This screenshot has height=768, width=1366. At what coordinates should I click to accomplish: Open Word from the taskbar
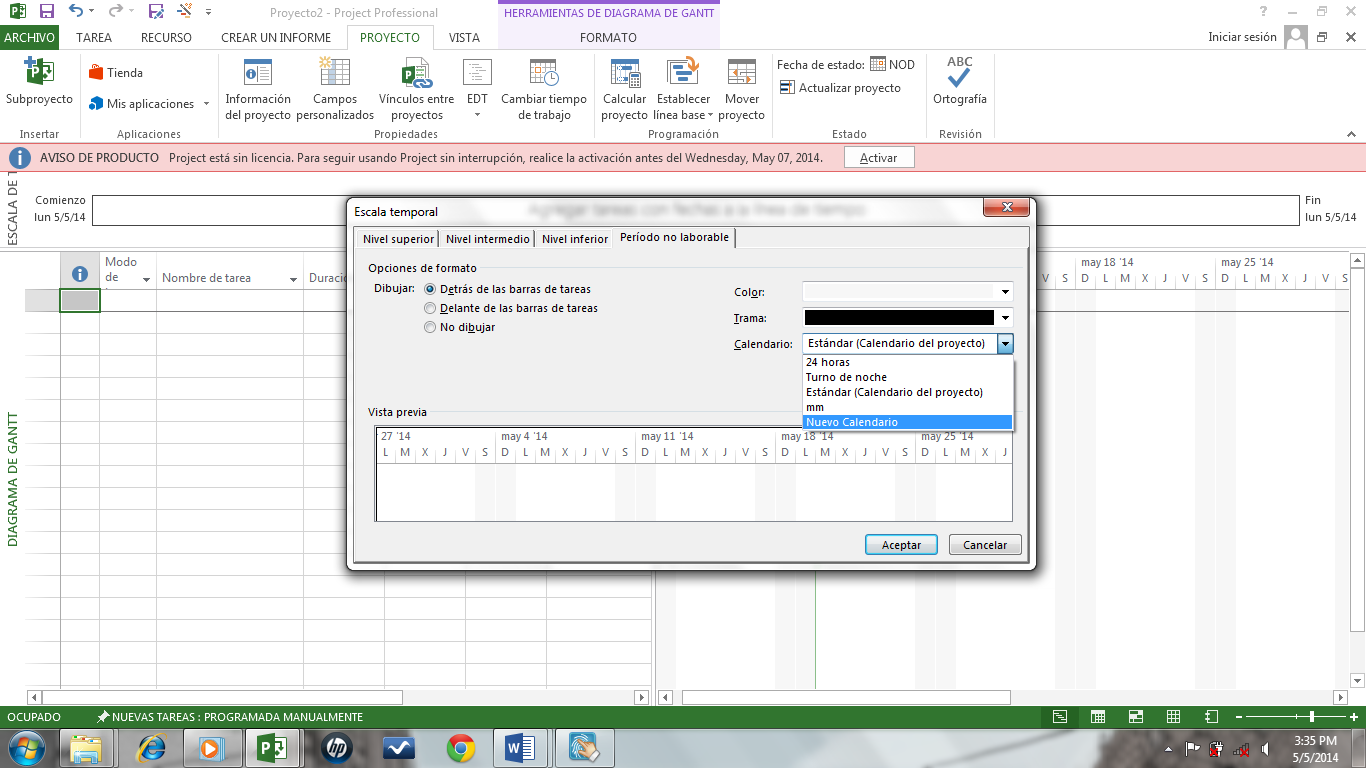tap(521, 748)
